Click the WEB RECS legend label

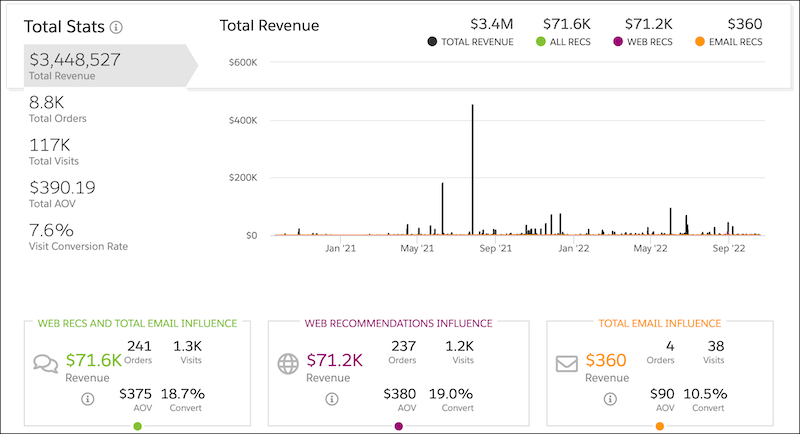tap(649, 42)
